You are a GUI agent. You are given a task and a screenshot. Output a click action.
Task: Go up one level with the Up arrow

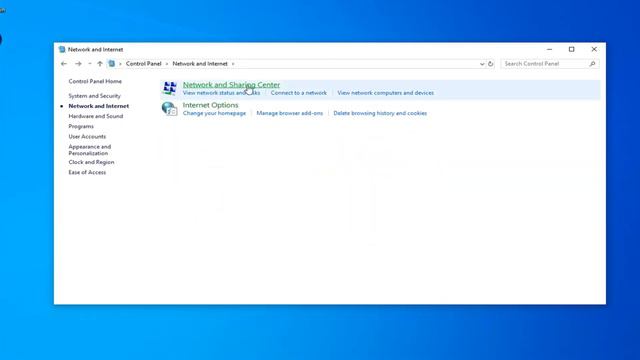point(100,64)
